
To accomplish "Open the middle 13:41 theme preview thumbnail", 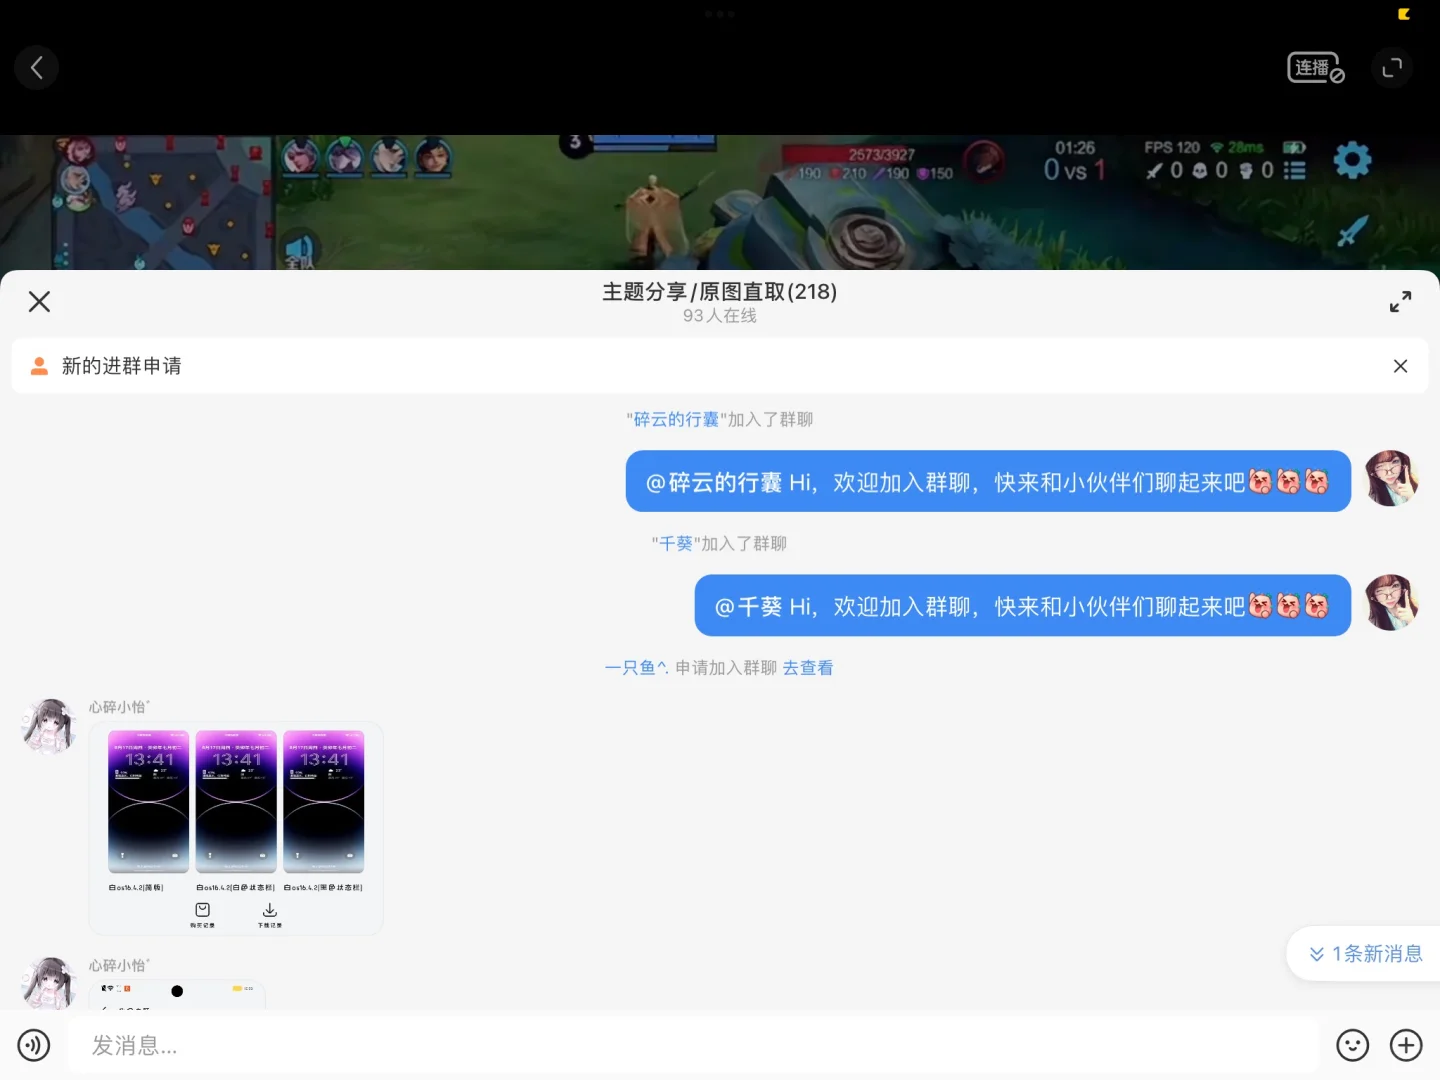I will tap(236, 802).
